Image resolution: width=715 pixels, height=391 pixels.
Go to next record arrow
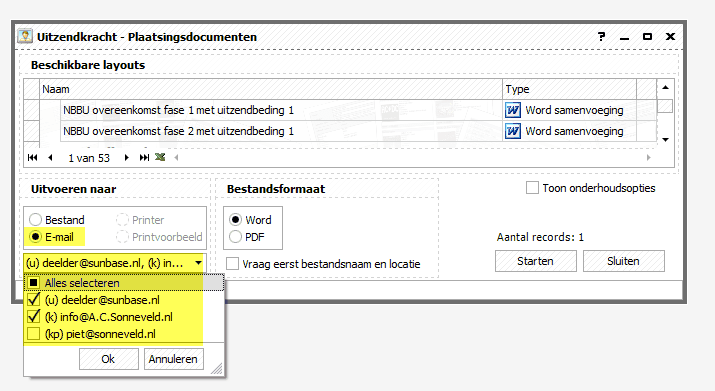pos(126,157)
